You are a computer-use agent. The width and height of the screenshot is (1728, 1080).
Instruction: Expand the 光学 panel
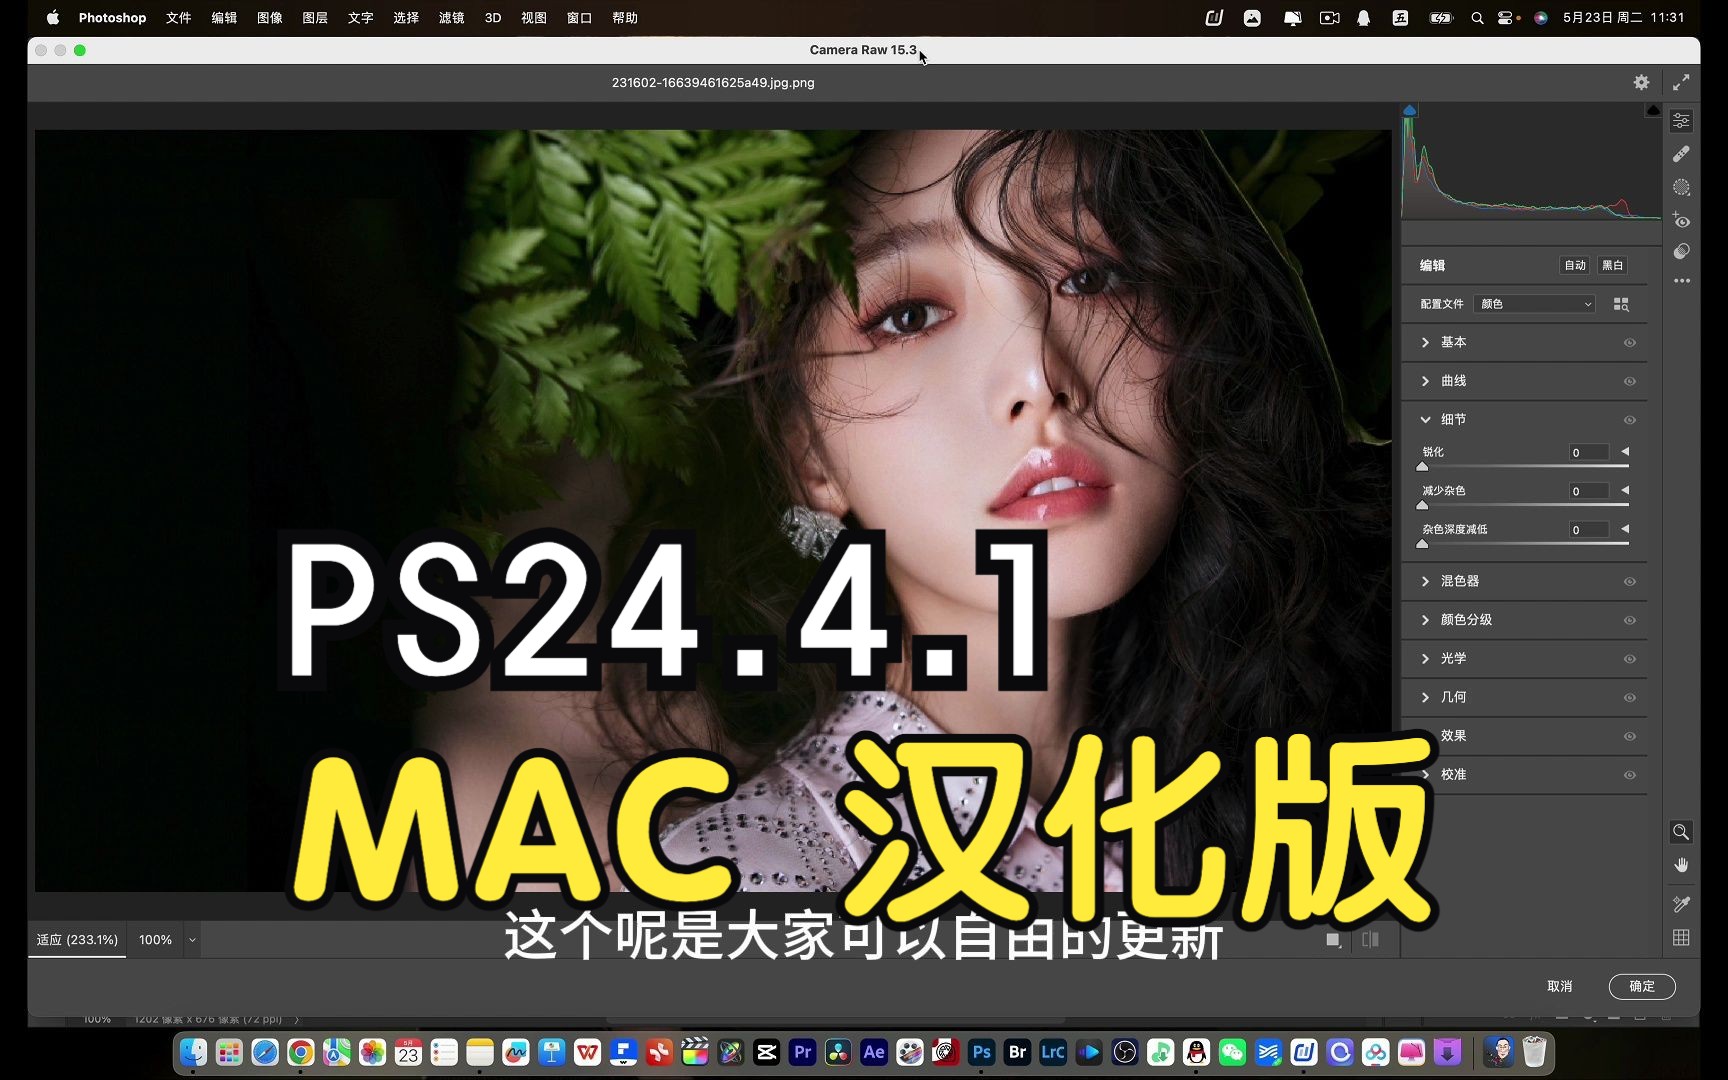pyautogui.click(x=1425, y=658)
